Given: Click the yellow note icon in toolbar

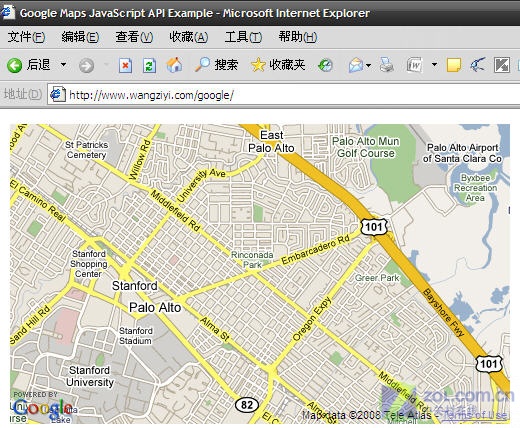Looking at the screenshot, I should tap(454, 65).
